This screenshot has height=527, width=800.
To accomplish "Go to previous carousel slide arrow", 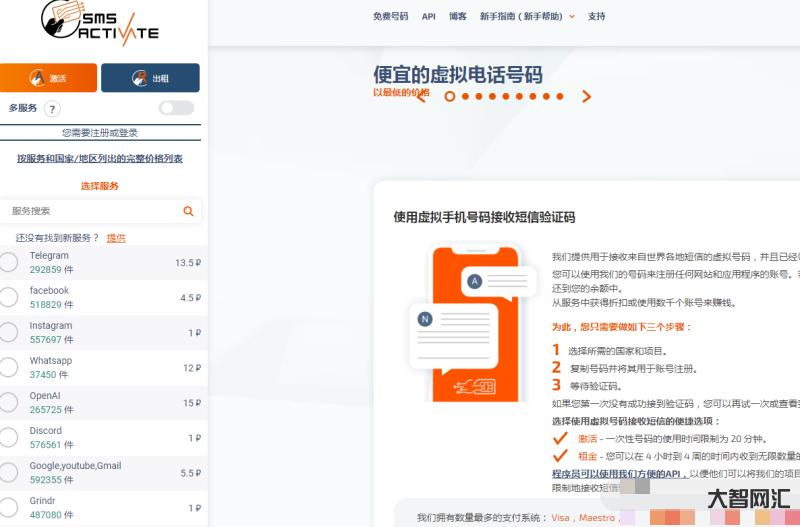I will point(422,97).
